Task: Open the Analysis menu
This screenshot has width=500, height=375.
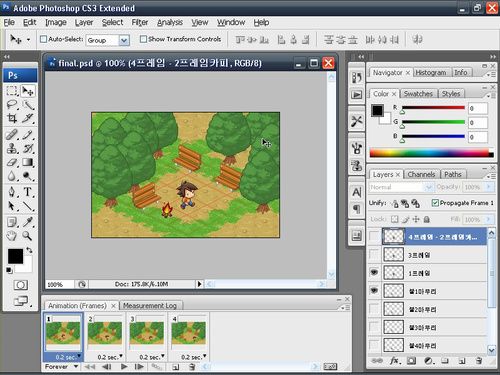Action: (x=170, y=22)
